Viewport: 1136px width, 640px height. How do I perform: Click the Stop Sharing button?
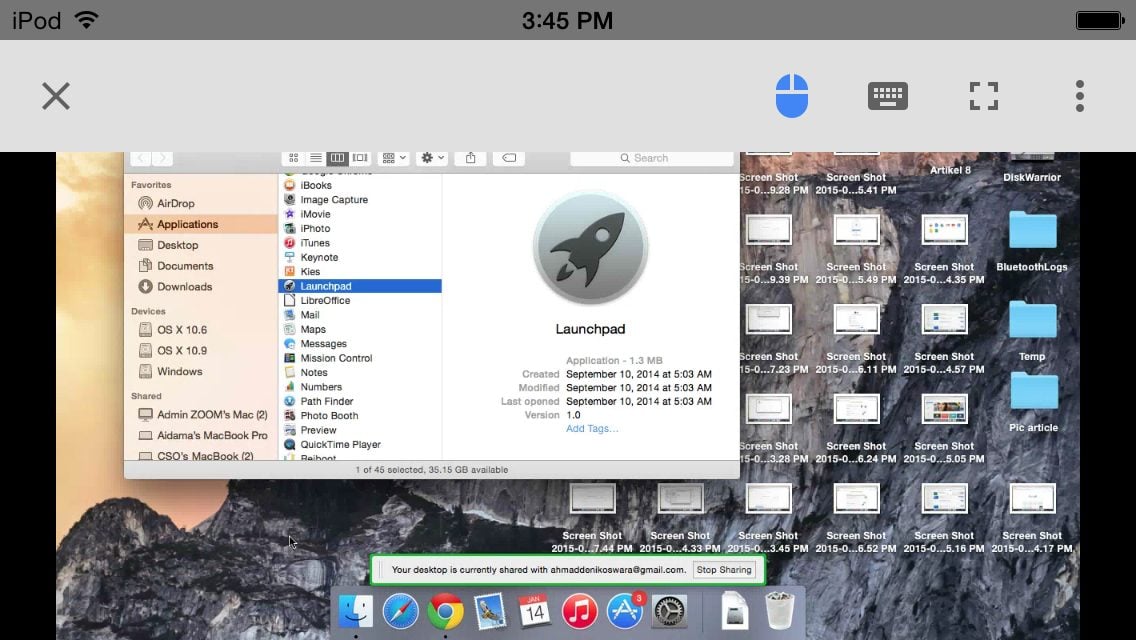click(x=724, y=570)
